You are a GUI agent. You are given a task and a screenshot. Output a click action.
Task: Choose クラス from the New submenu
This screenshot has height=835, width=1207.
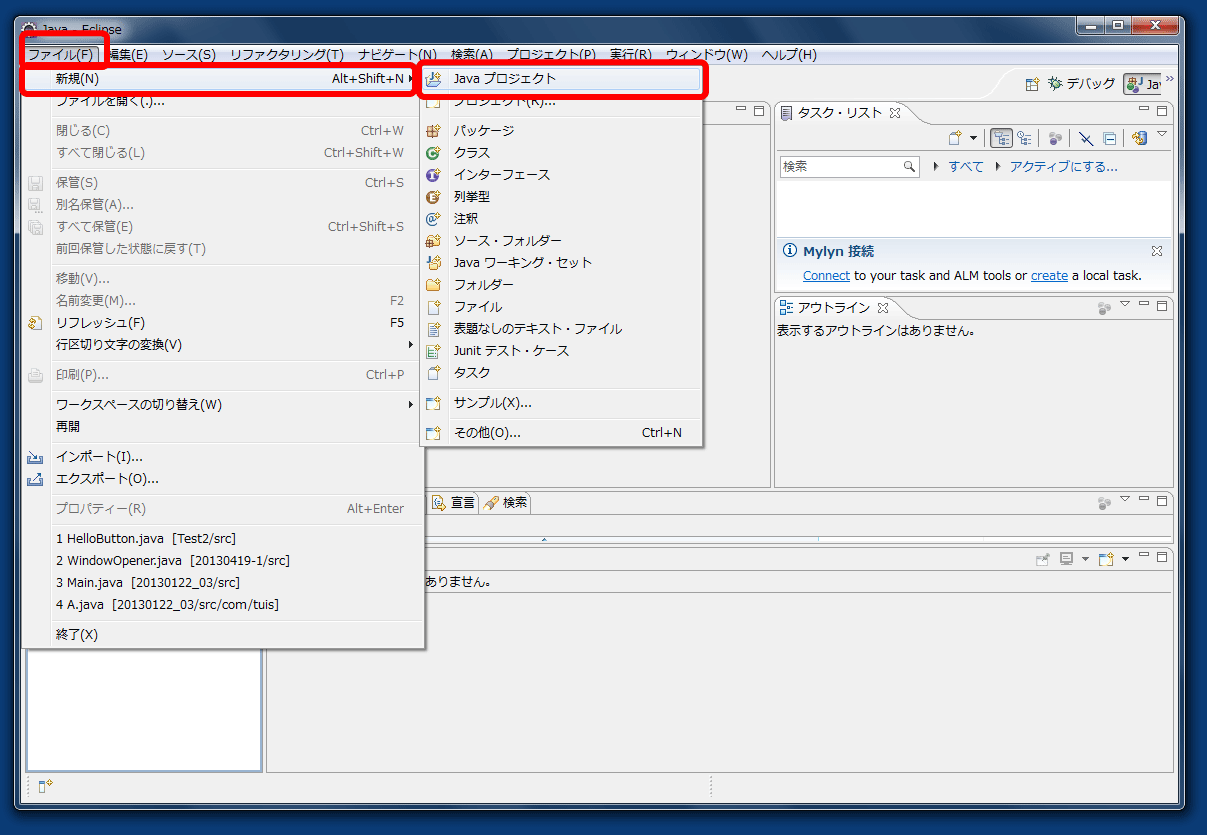561,153
